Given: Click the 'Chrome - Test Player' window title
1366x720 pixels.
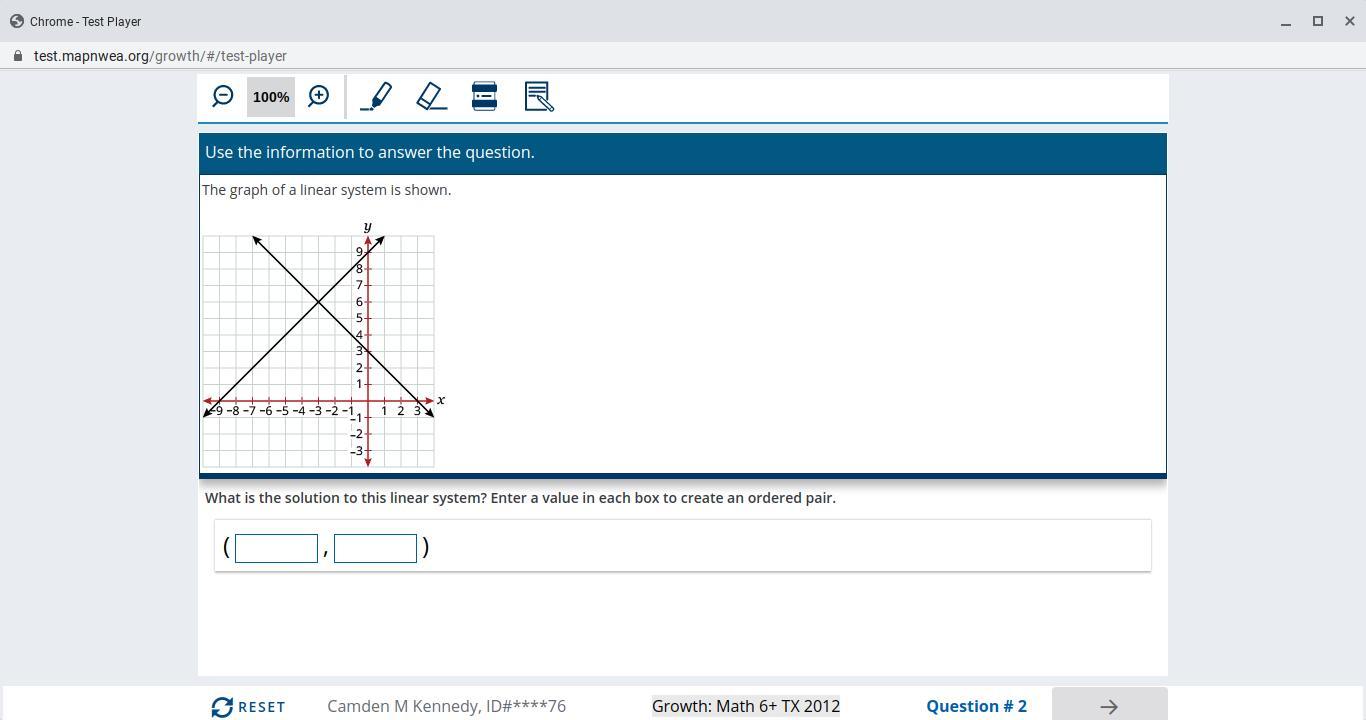Looking at the screenshot, I should point(85,21).
